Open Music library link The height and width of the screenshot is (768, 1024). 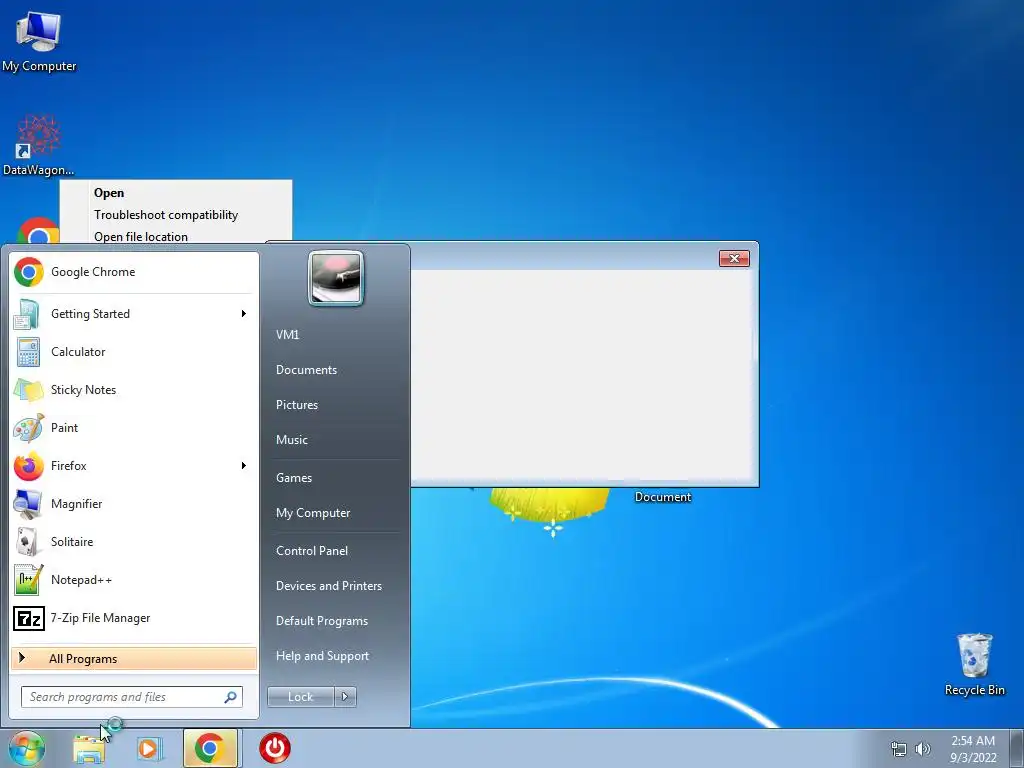pos(292,440)
